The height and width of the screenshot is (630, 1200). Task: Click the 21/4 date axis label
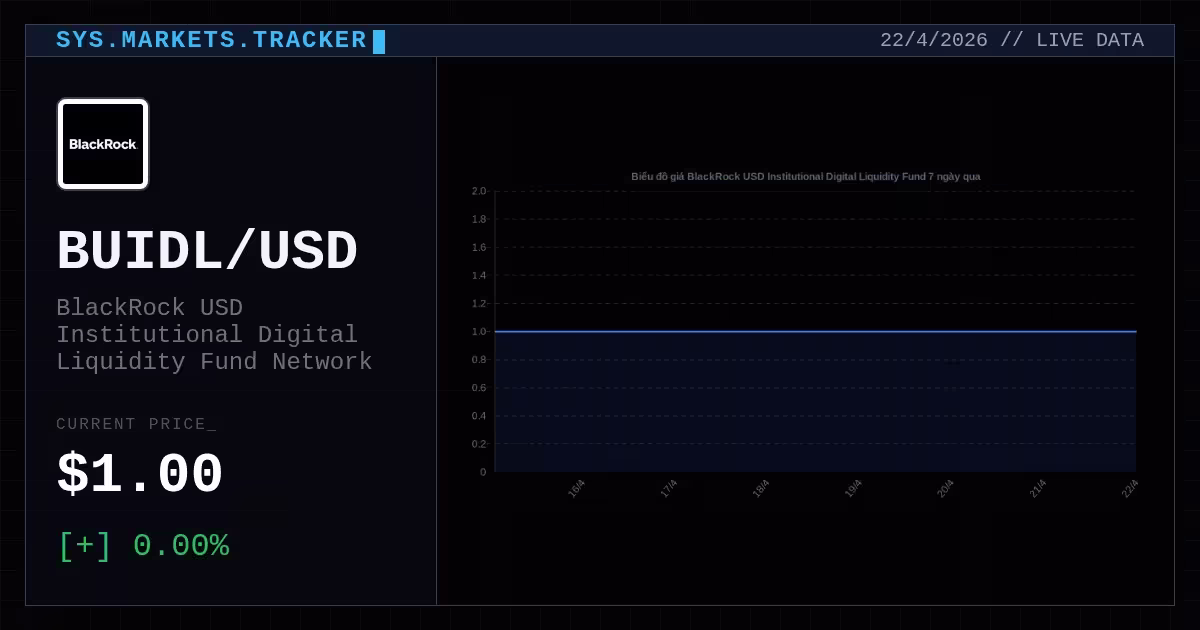[x=1038, y=488]
